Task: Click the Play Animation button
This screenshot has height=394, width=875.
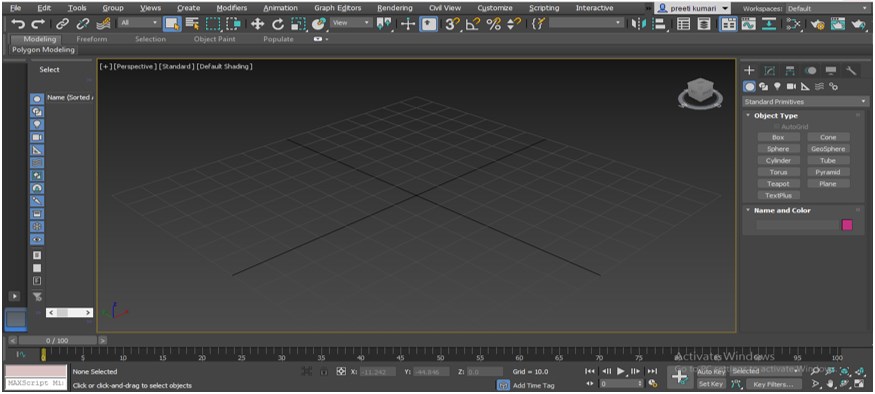Action: coord(621,371)
